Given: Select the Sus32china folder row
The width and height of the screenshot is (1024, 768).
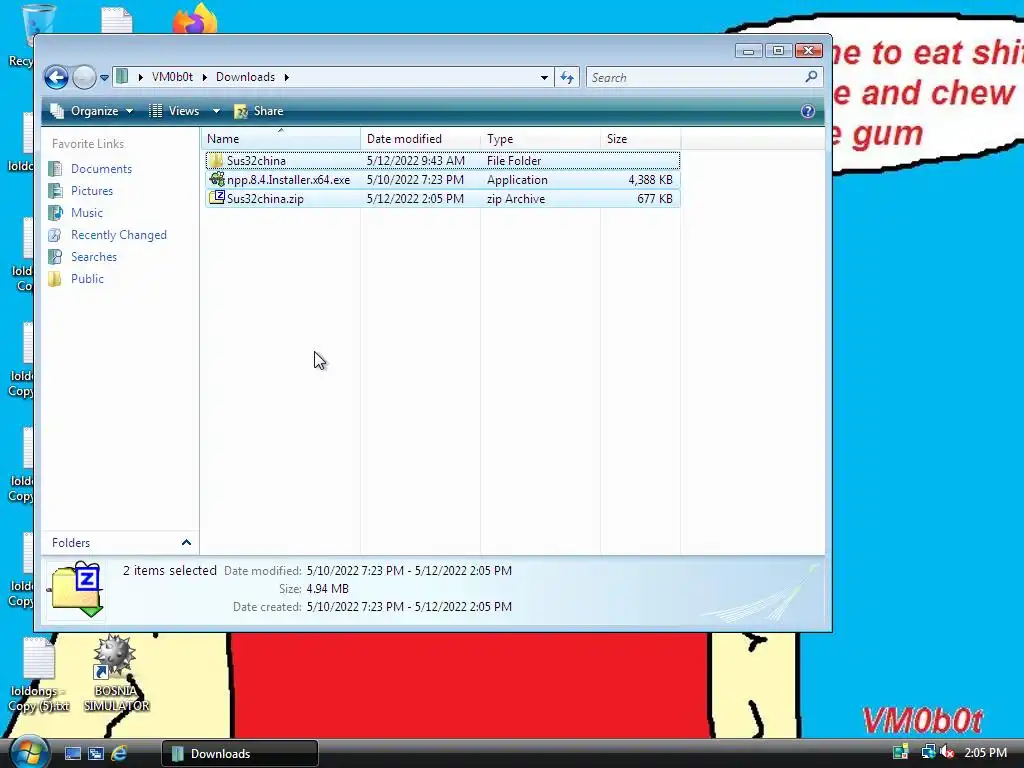Looking at the screenshot, I should coord(443,161).
